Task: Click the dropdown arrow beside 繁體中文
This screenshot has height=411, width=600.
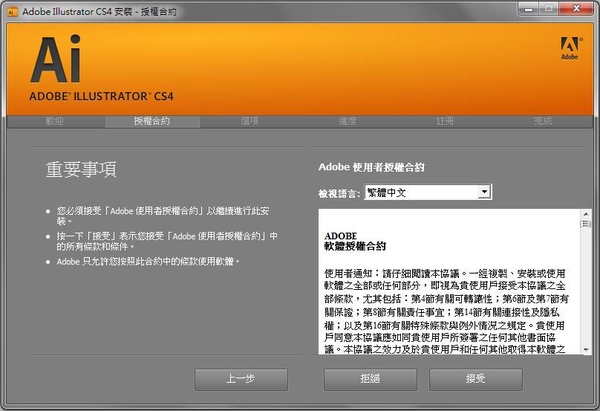Action: [x=484, y=192]
